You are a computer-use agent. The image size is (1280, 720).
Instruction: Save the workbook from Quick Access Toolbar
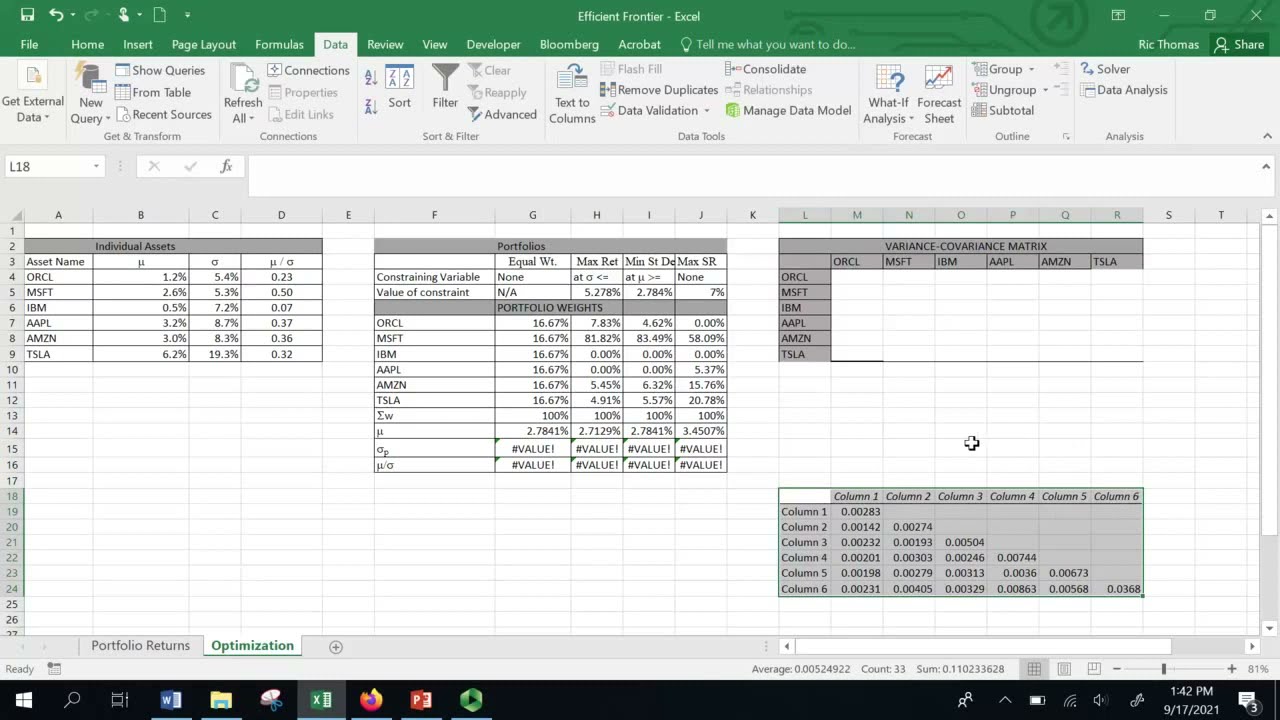[x=27, y=15]
